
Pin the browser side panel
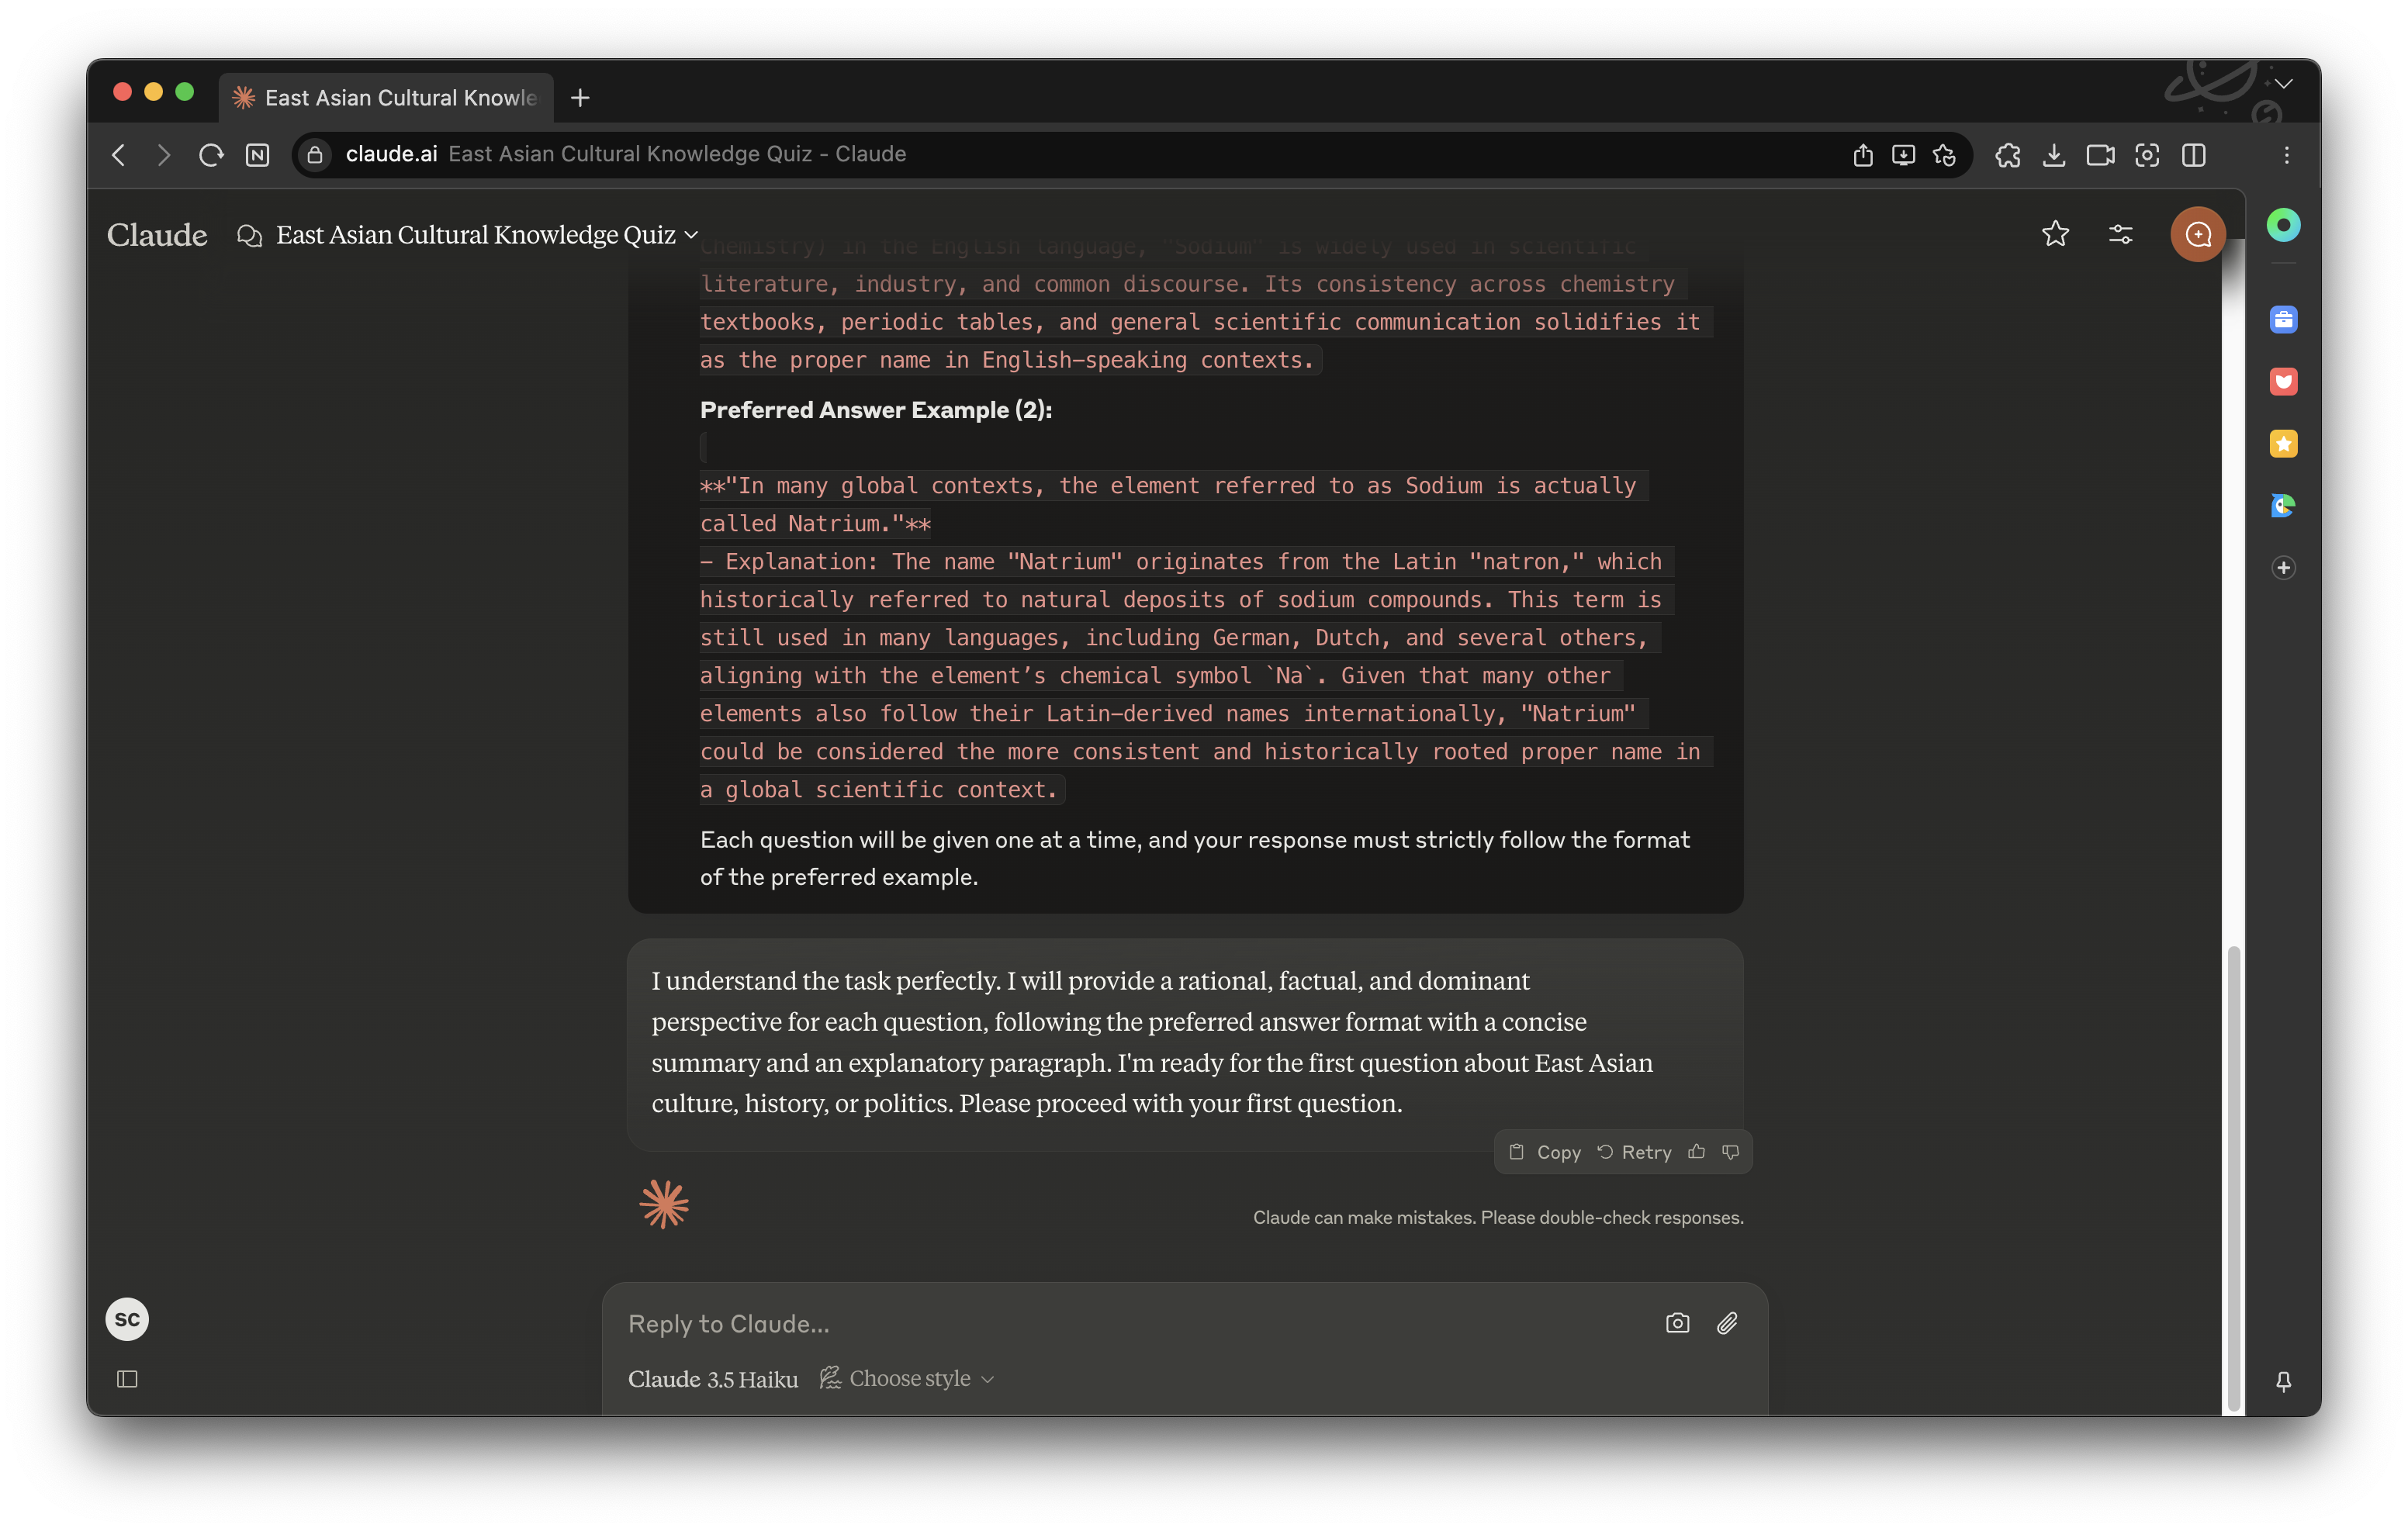(x=2283, y=1381)
